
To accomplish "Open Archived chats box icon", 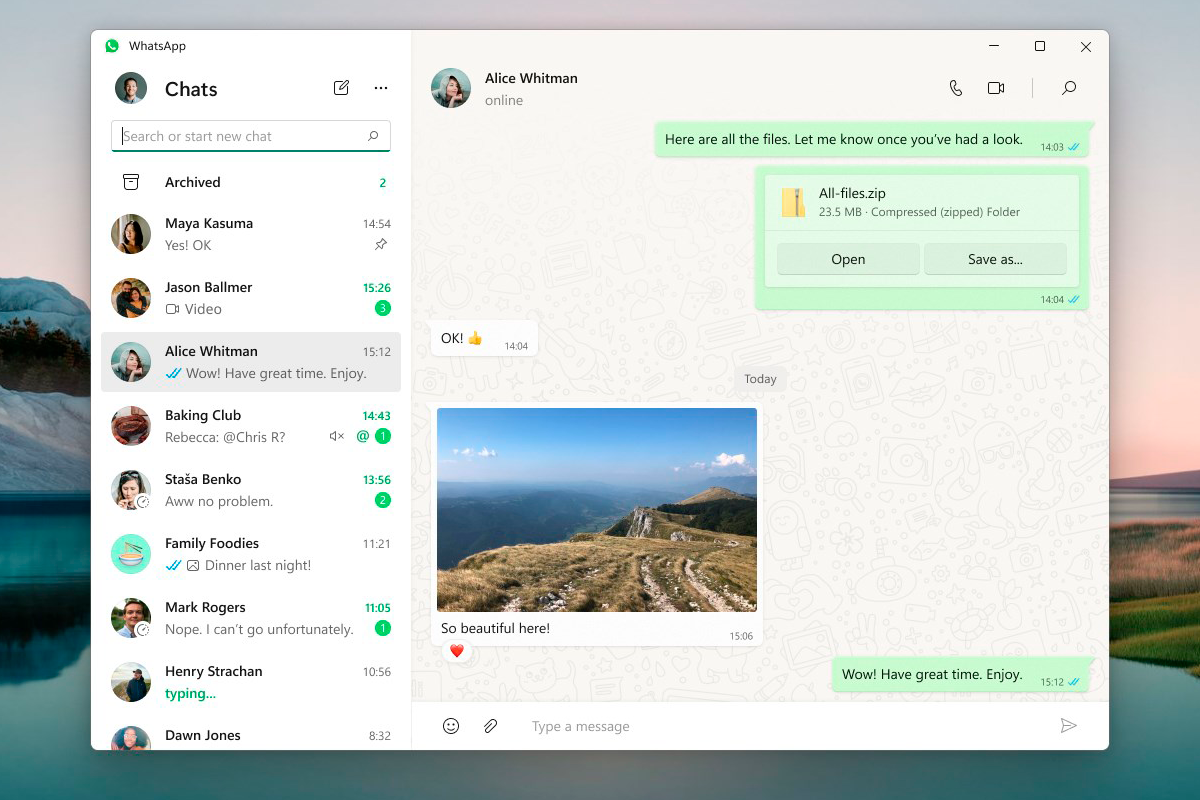I will (x=131, y=182).
